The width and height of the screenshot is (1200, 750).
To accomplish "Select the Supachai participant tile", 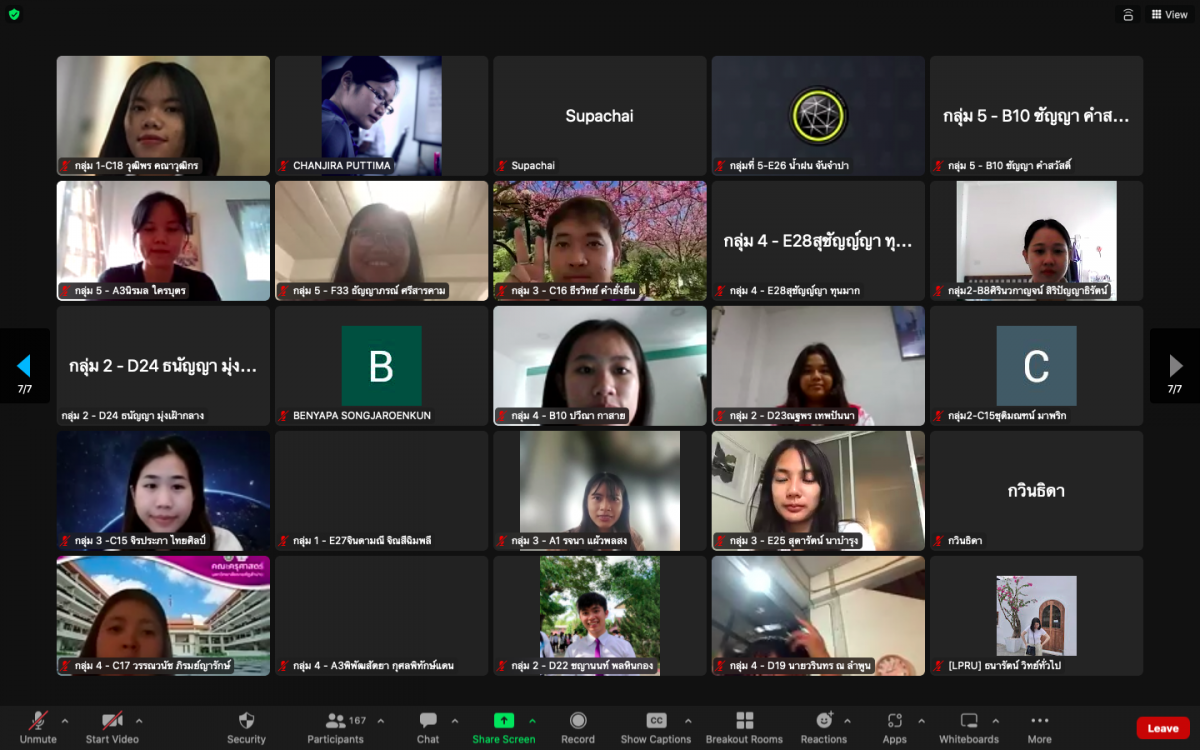I will (599, 116).
